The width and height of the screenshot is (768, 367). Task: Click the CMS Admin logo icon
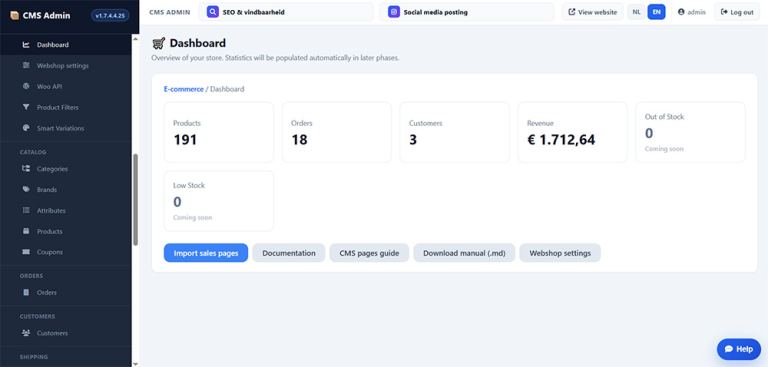click(x=15, y=15)
